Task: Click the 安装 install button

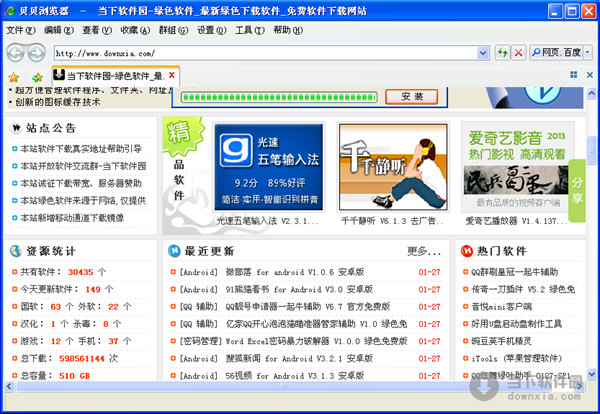Action: (x=411, y=96)
